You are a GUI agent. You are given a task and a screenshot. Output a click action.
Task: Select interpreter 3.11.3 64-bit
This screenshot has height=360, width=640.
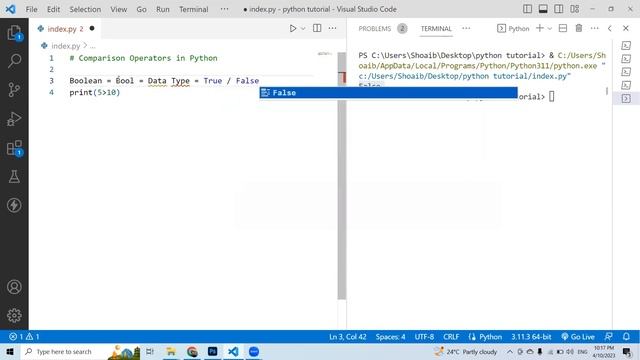[531, 337]
